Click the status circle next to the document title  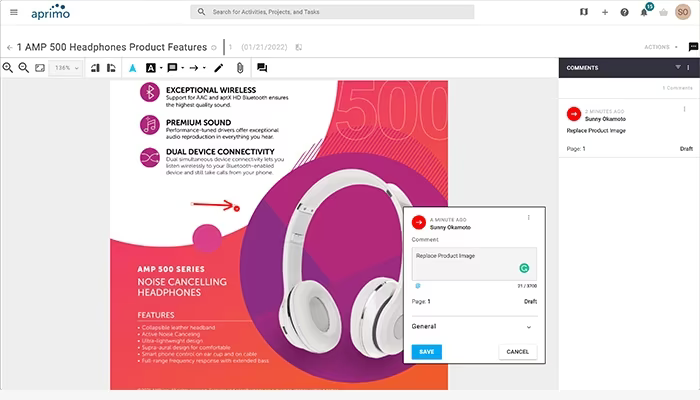[x=214, y=48]
